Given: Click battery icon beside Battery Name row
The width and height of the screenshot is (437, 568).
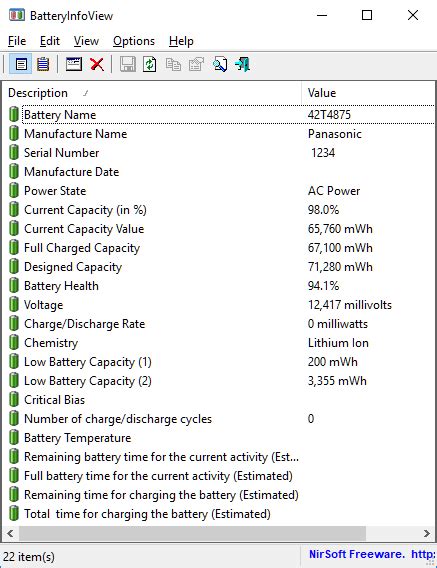Looking at the screenshot, I should [x=14, y=114].
